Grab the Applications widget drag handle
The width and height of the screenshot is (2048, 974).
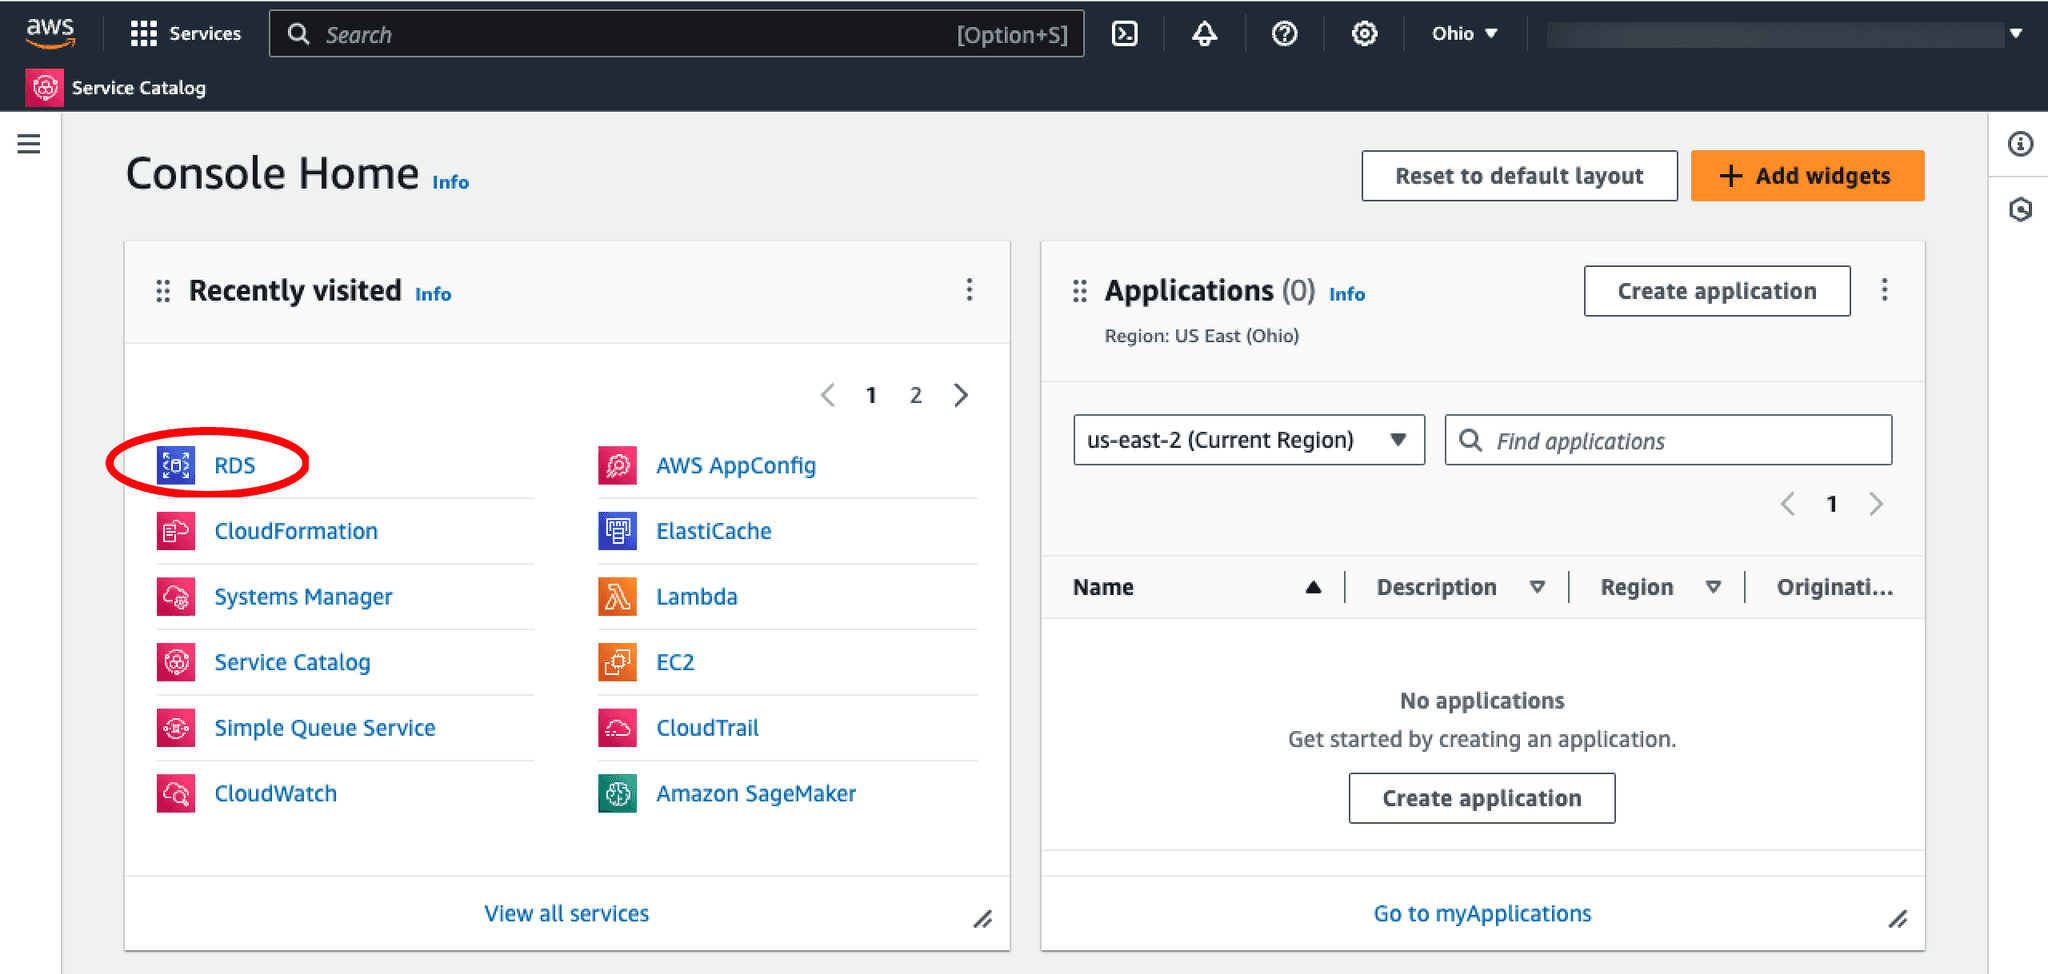click(x=1079, y=291)
